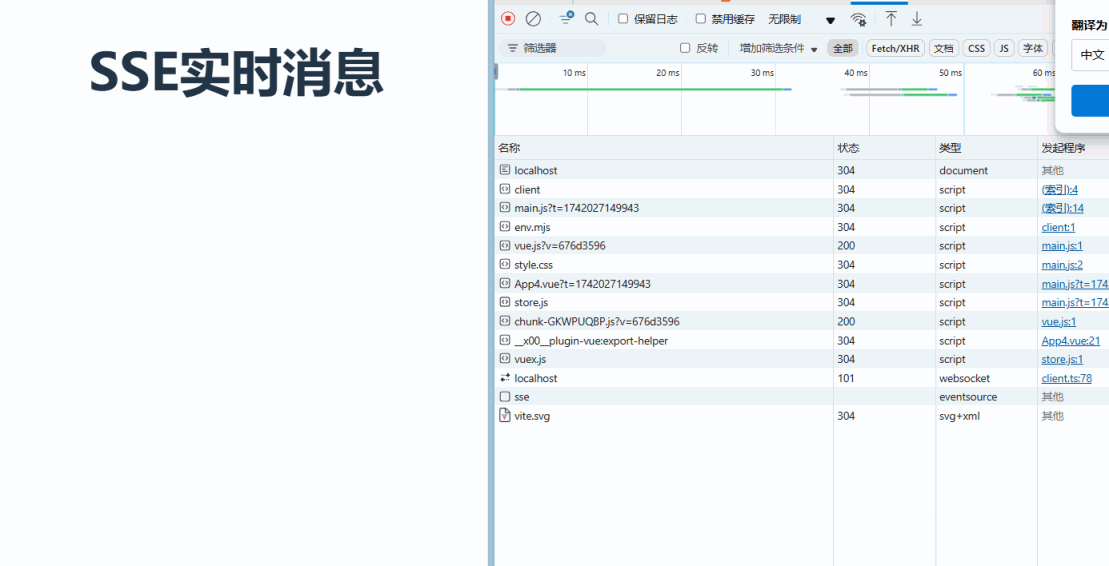This screenshot has height=566, width=1109.
Task: Click the localhost document file icon
Action: point(505,170)
